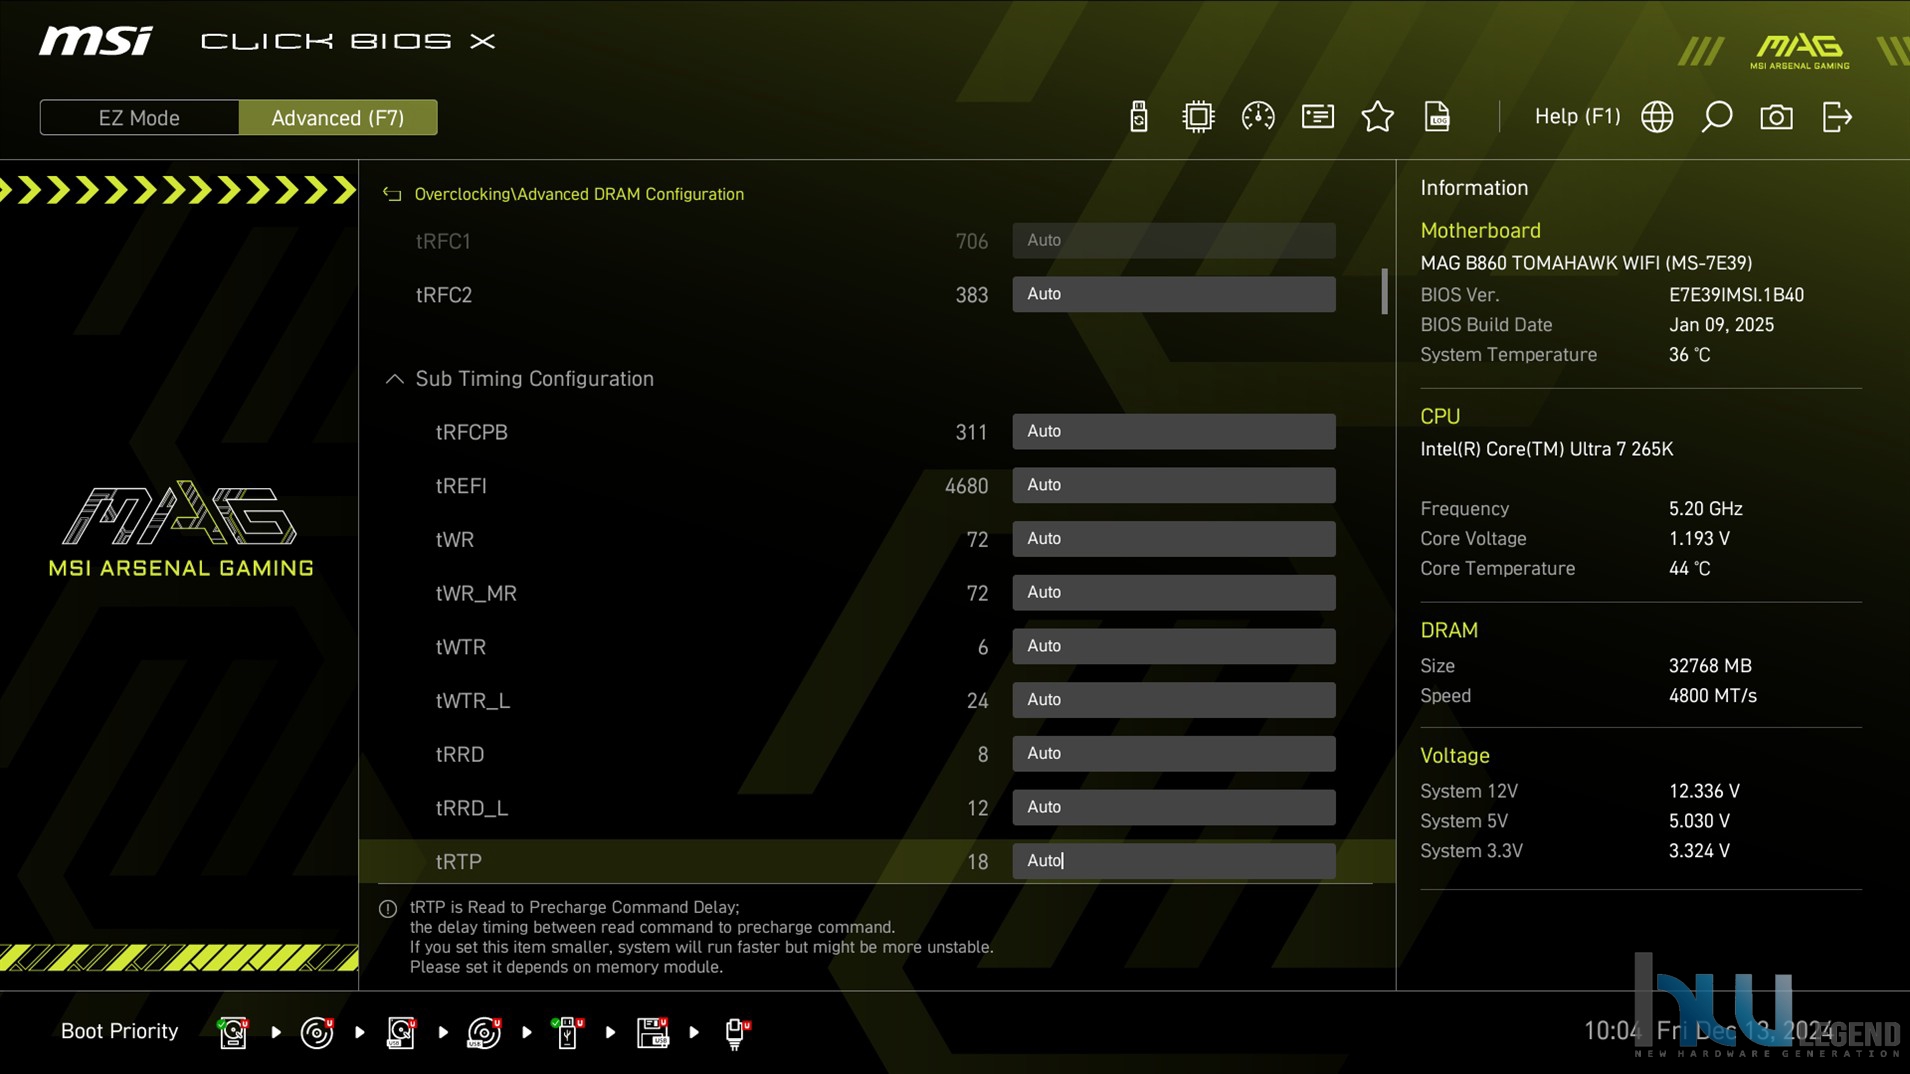Go back using breadcrumb return arrow
This screenshot has height=1074, width=1910.
392,194
